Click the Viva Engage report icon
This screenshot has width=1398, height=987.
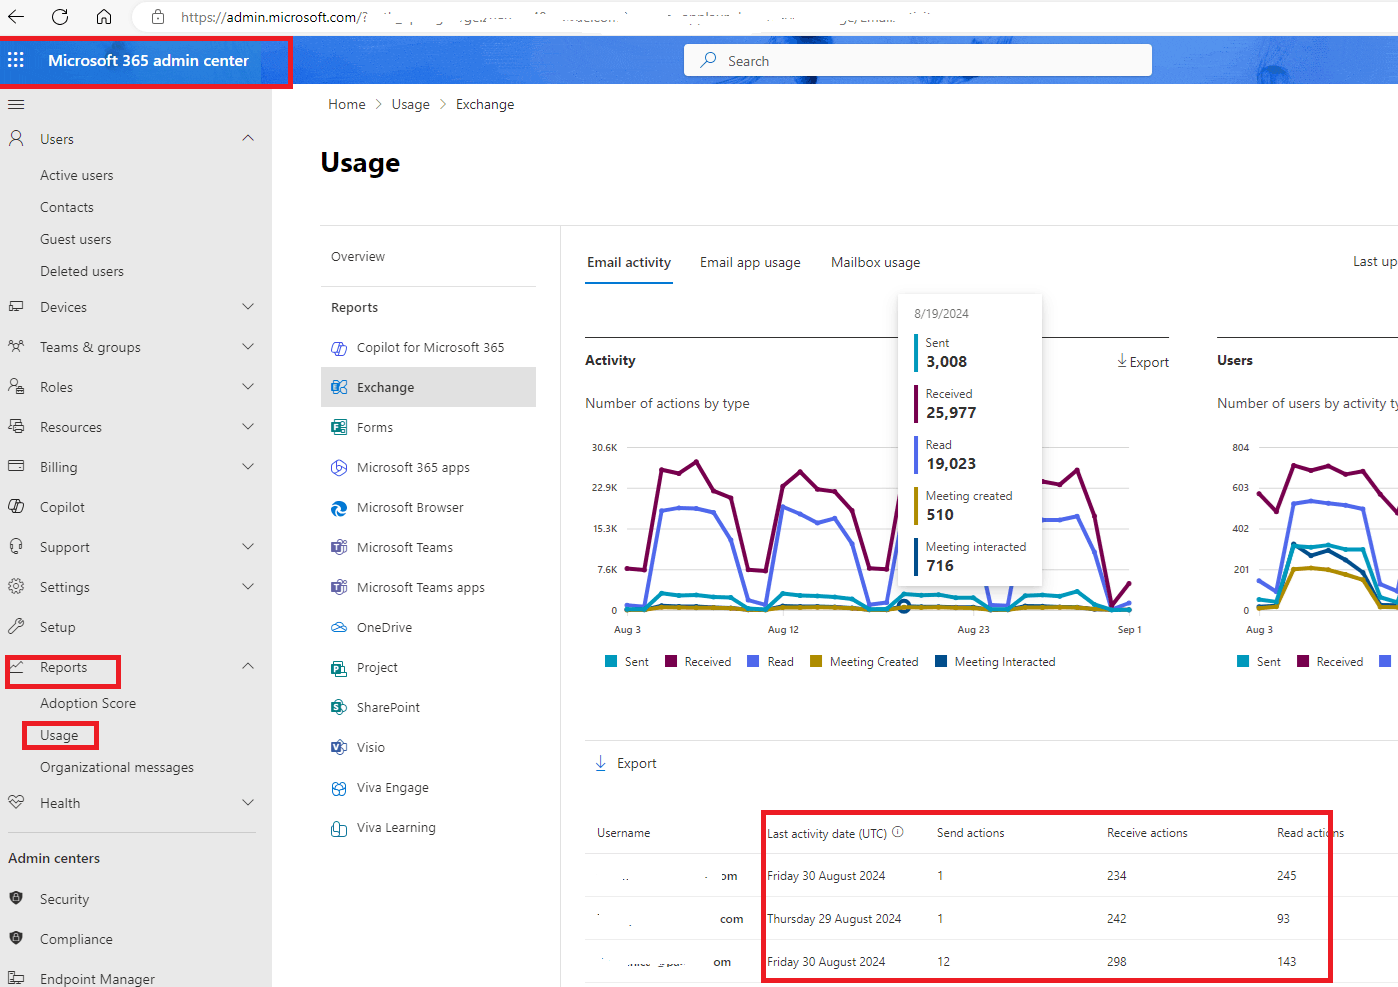pos(339,788)
